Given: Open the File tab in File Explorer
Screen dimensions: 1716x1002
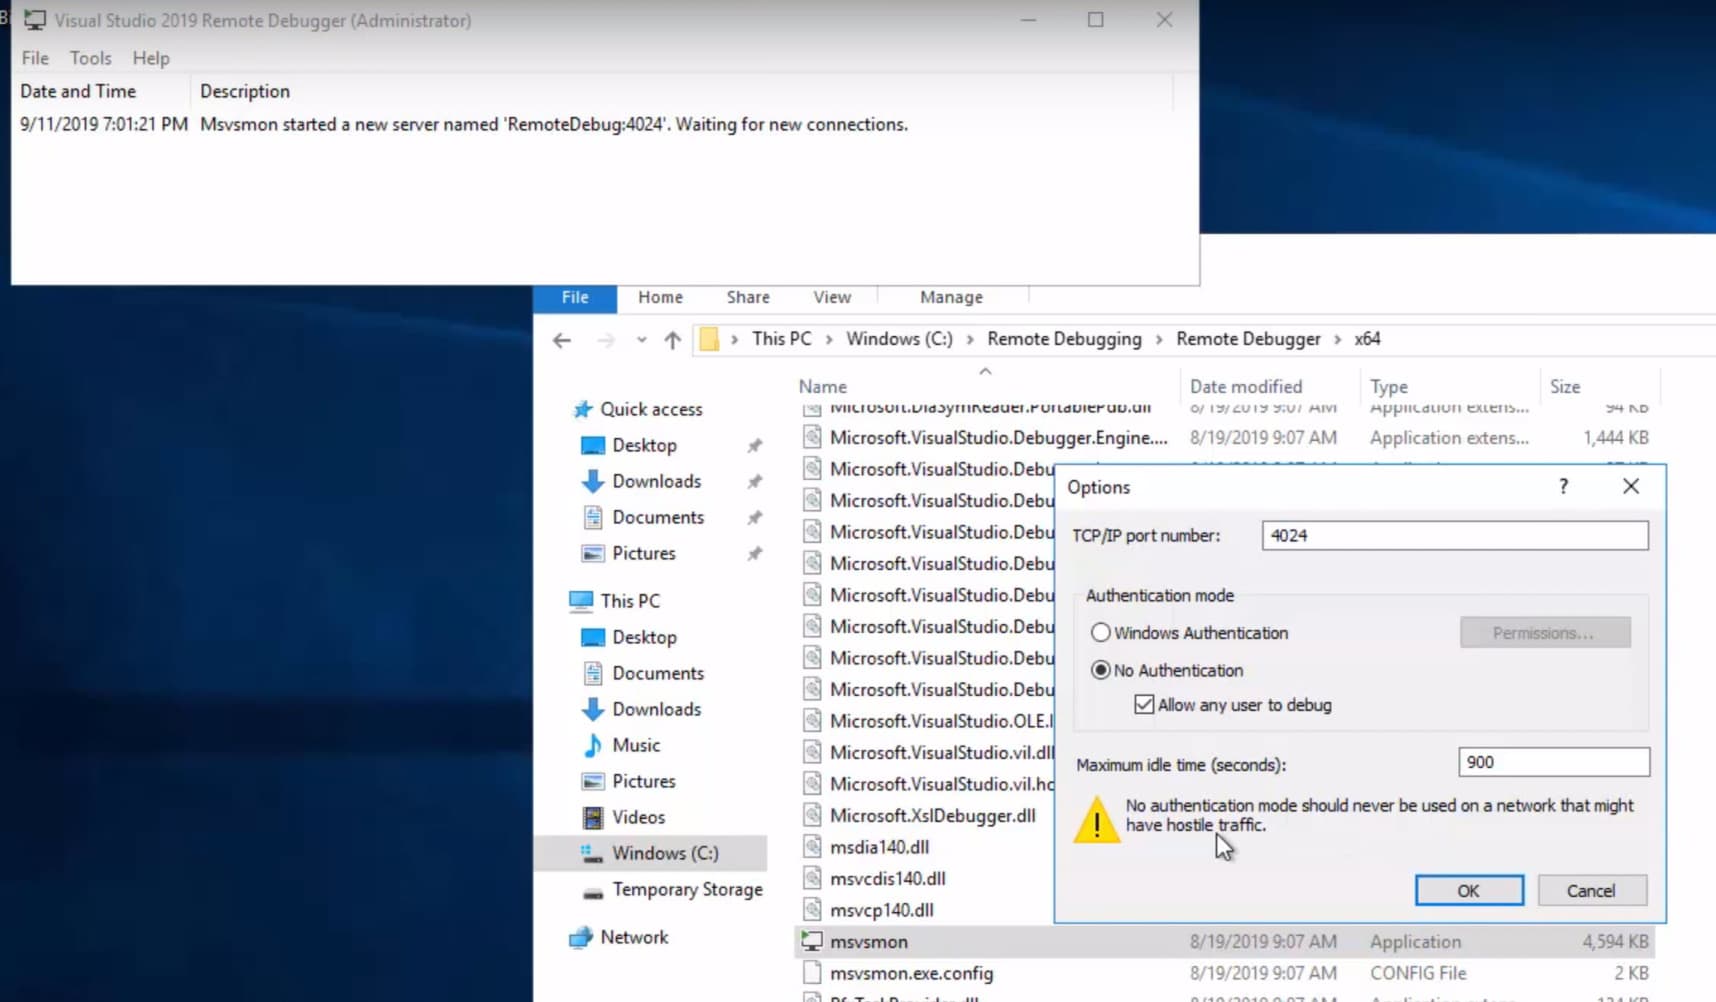Looking at the screenshot, I should [x=575, y=297].
